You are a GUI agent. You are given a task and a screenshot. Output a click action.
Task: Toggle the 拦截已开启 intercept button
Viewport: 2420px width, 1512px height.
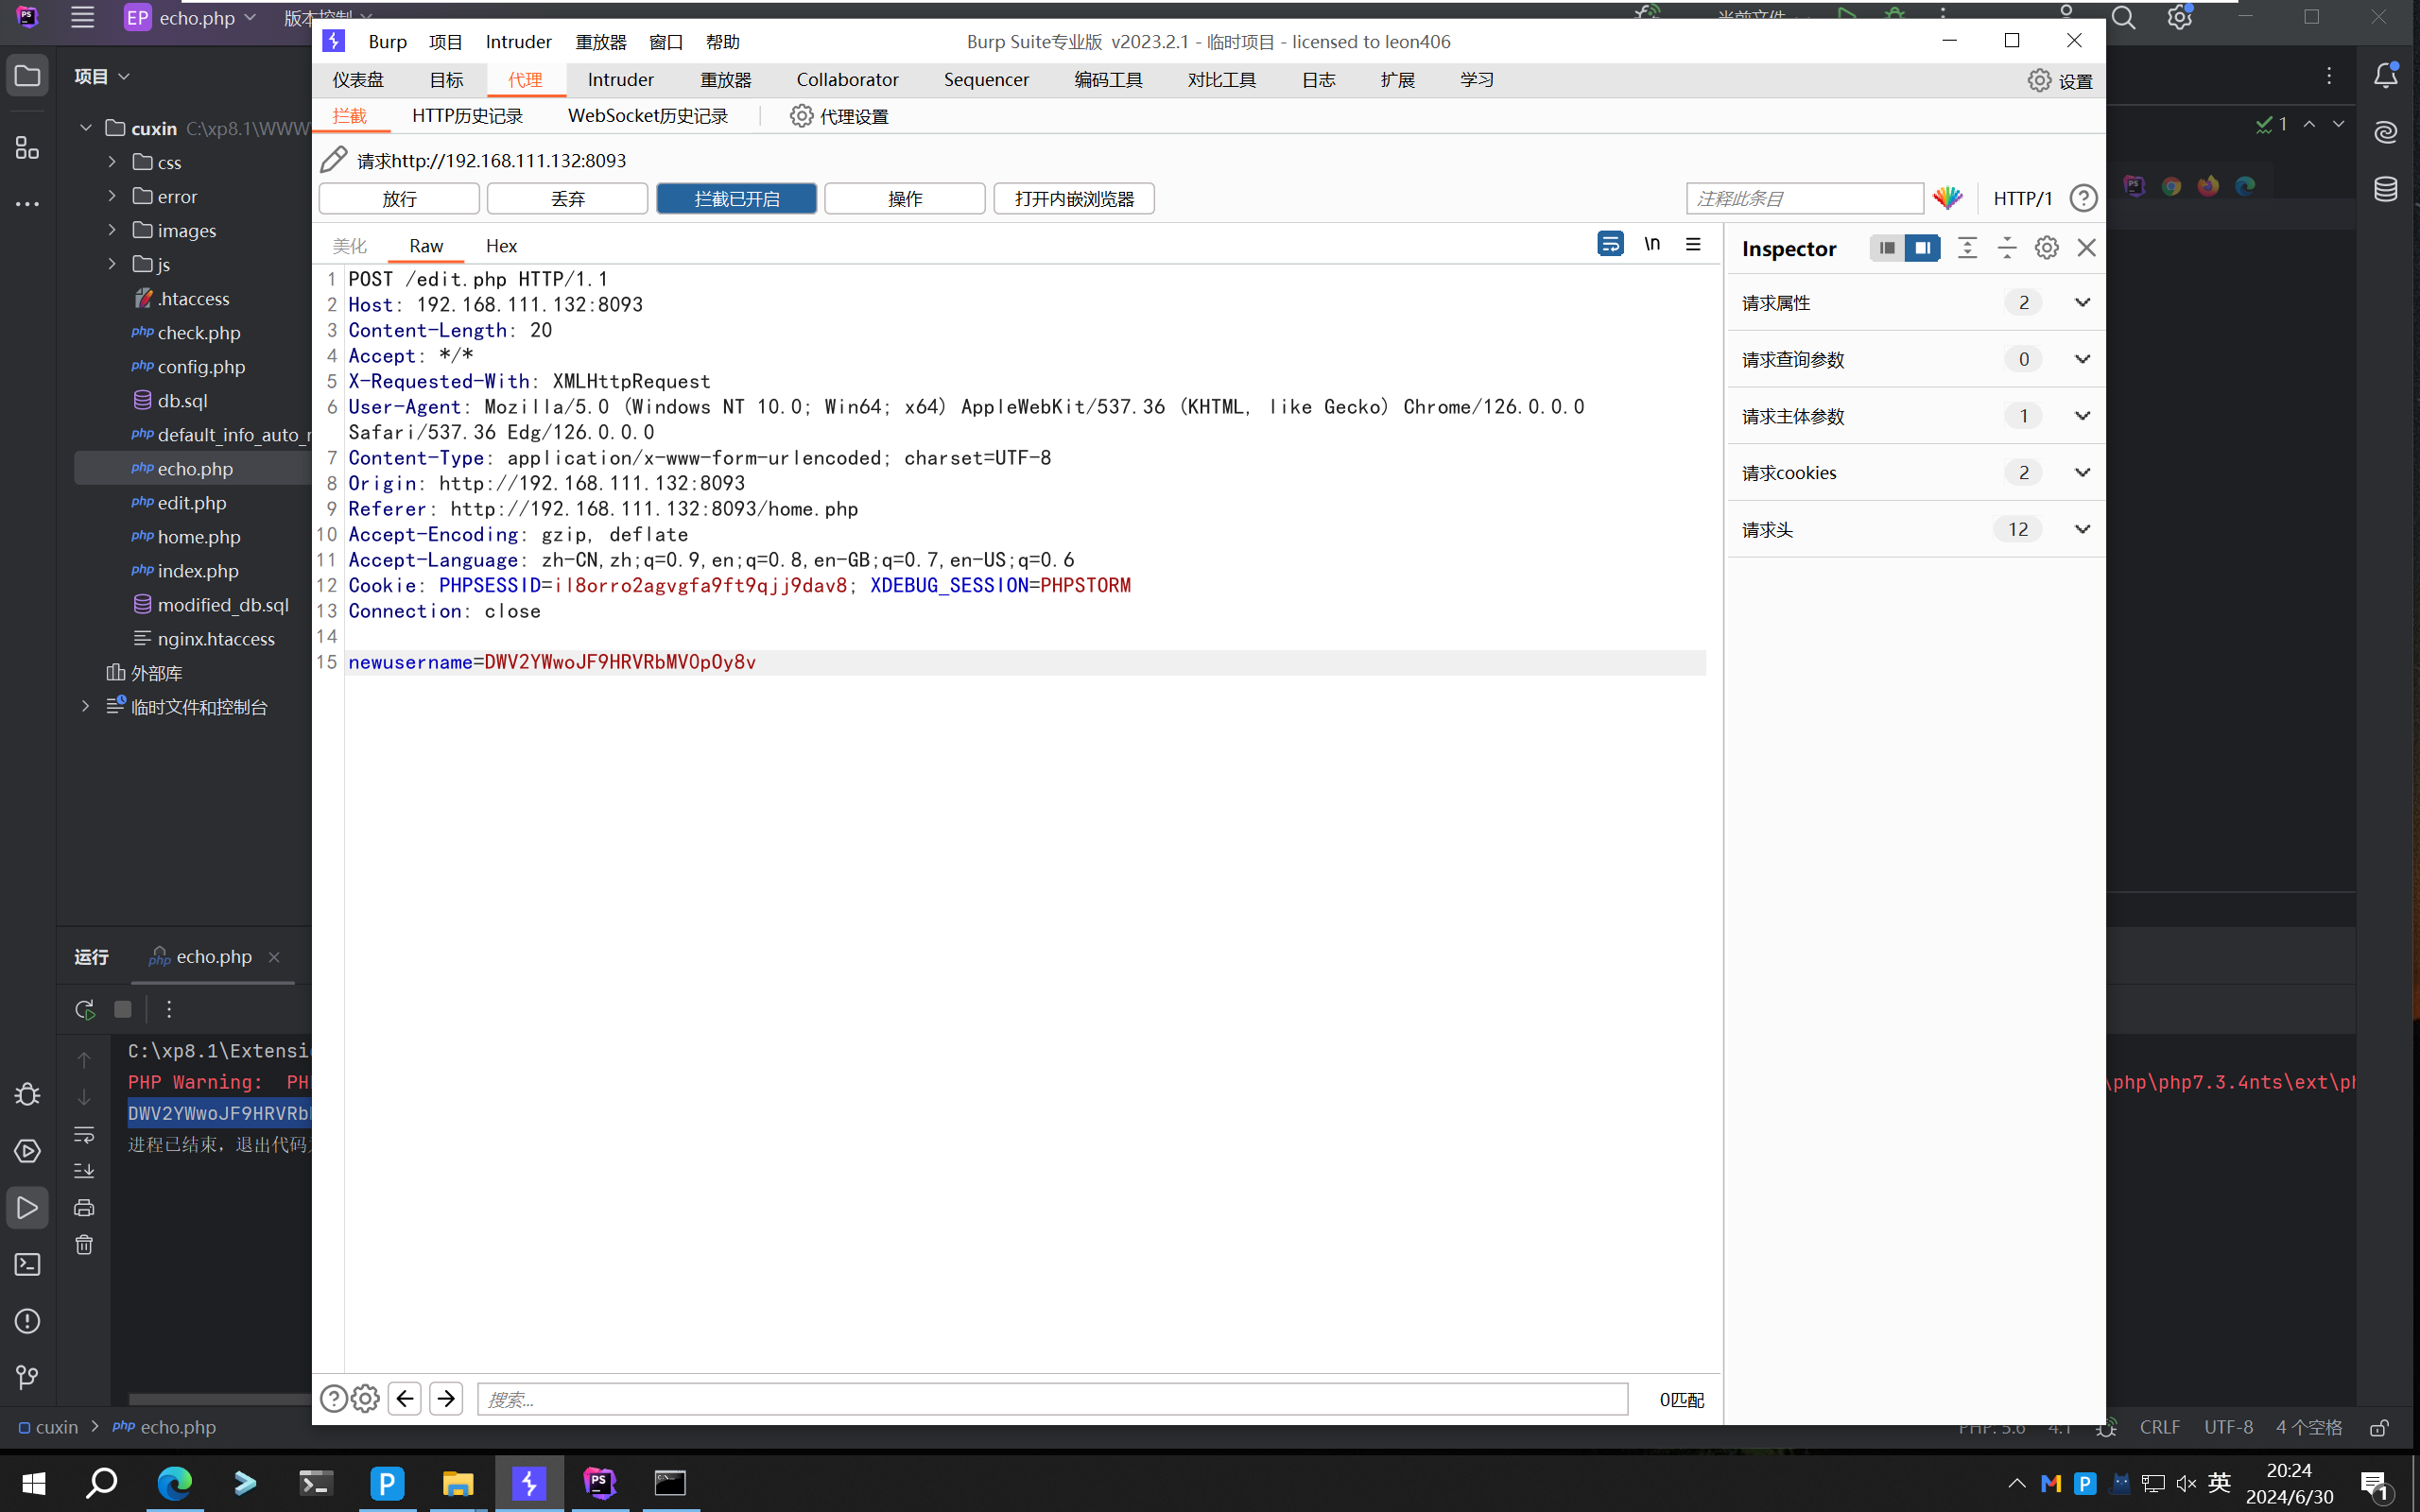736,198
